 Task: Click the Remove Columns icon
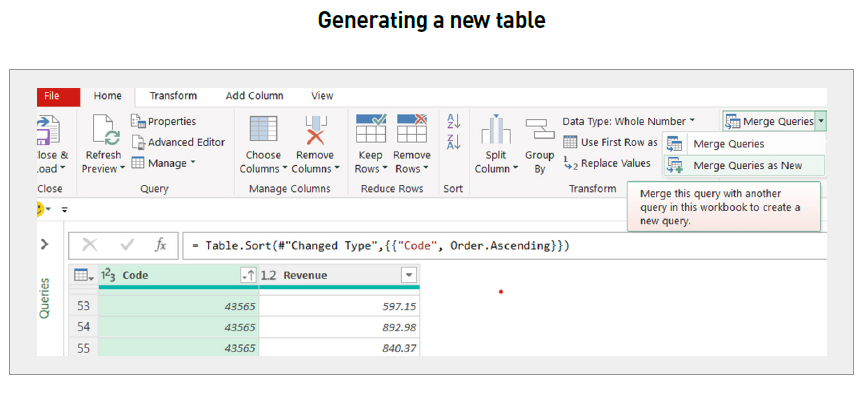pos(316,130)
